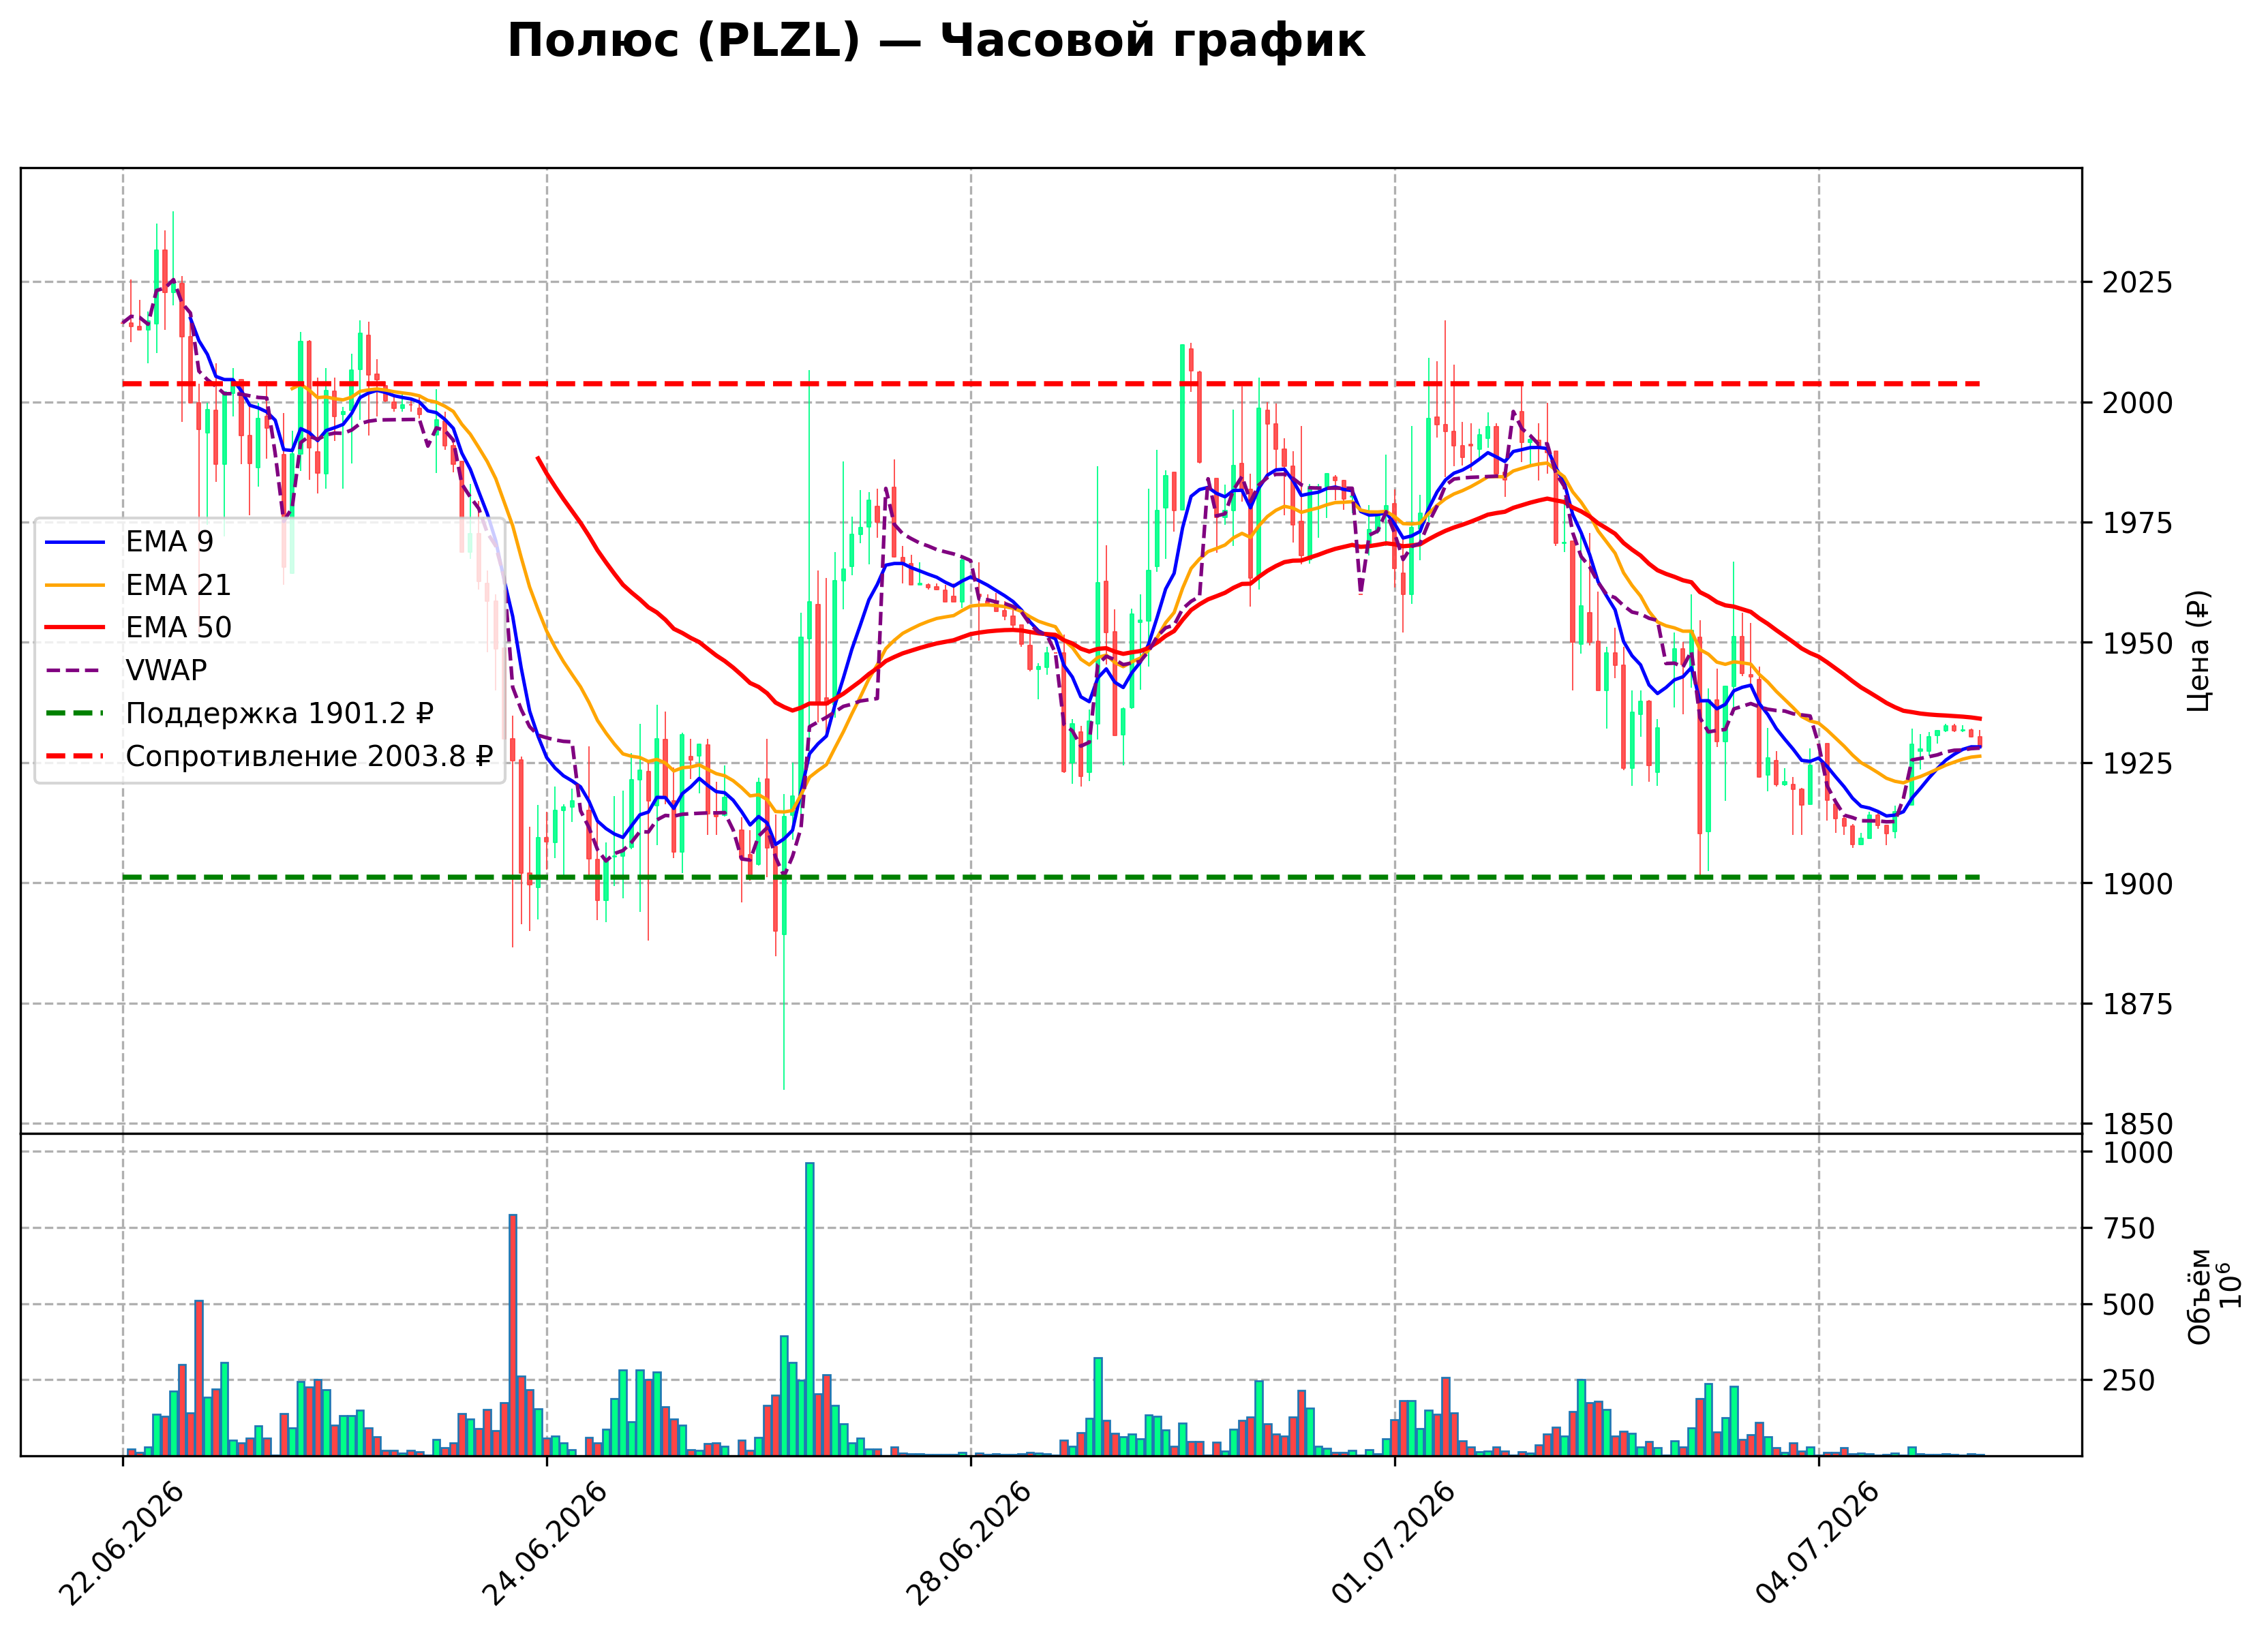The height and width of the screenshot is (1631, 2268).
Task: Click the 22.06.2026 date label
Action: 121,1543
